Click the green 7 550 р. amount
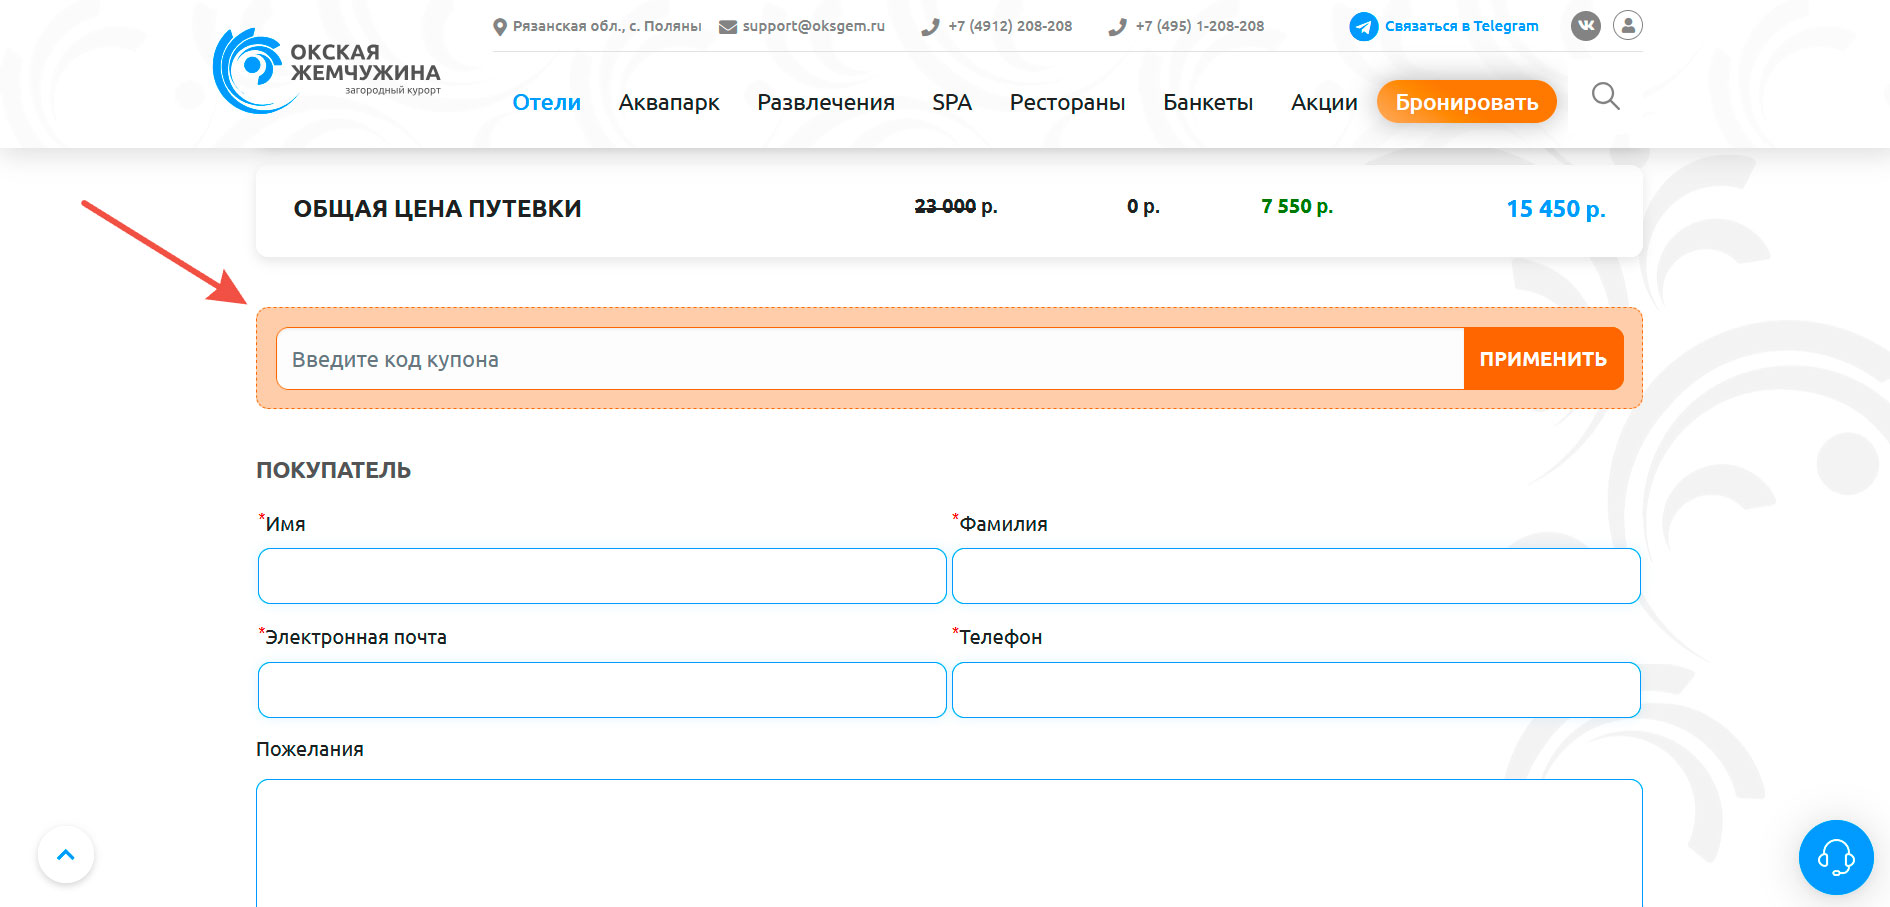The image size is (1890, 907). pos(1297,206)
